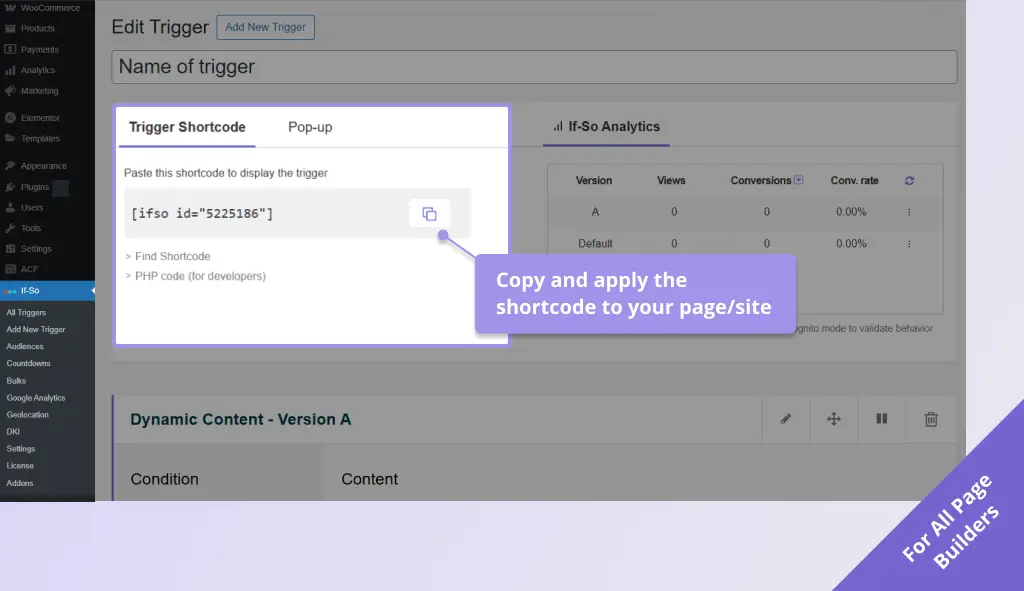This screenshot has width=1024, height=591.
Task: Open Elementor from the admin sidebar
Action: click(40, 118)
